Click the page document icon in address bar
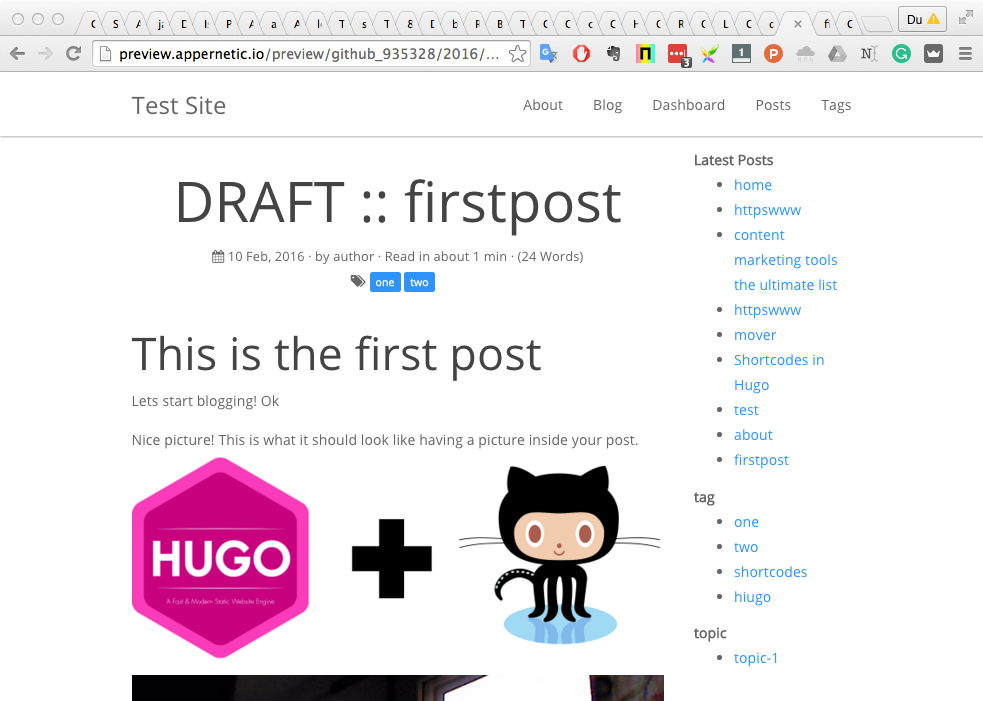 pyautogui.click(x=106, y=54)
